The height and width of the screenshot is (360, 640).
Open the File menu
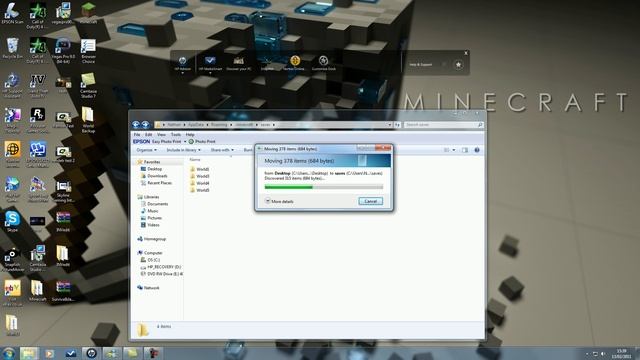(137, 134)
